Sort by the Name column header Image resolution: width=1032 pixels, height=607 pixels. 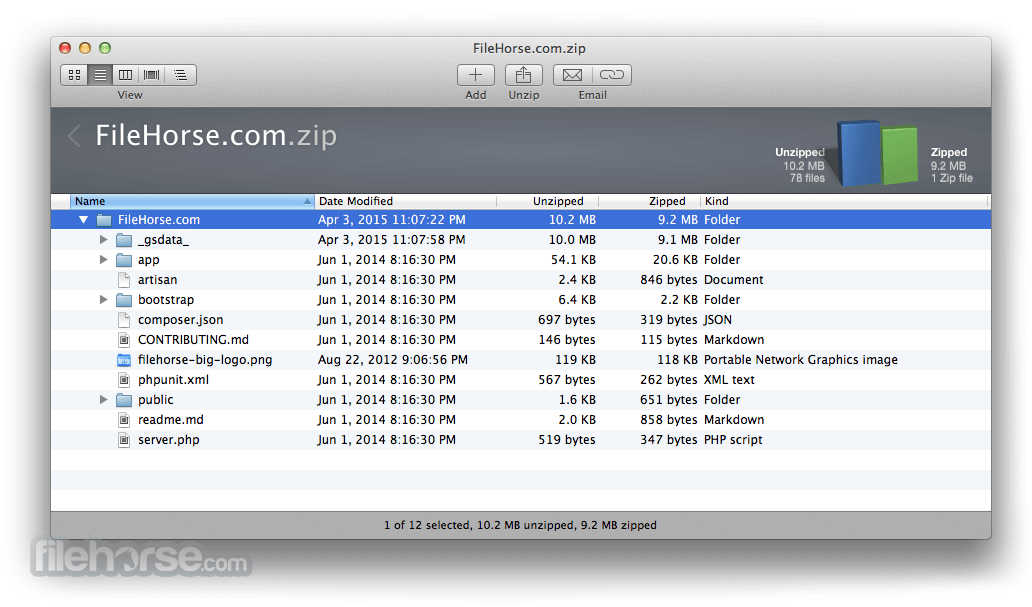[192, 201]
